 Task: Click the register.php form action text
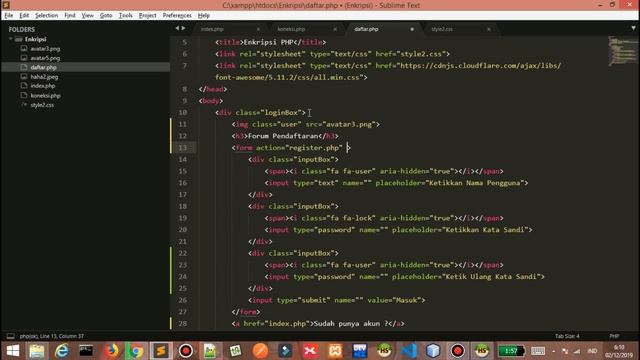pos(313,148)
